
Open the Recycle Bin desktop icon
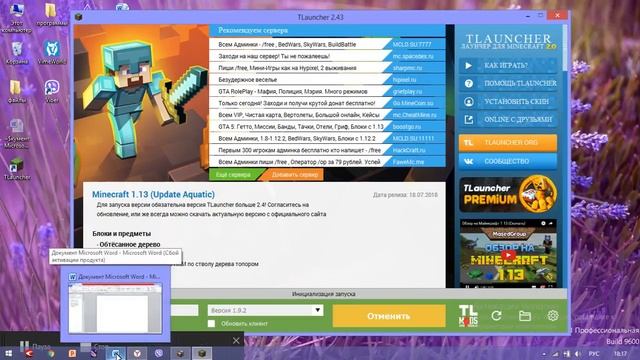[17, 53]
